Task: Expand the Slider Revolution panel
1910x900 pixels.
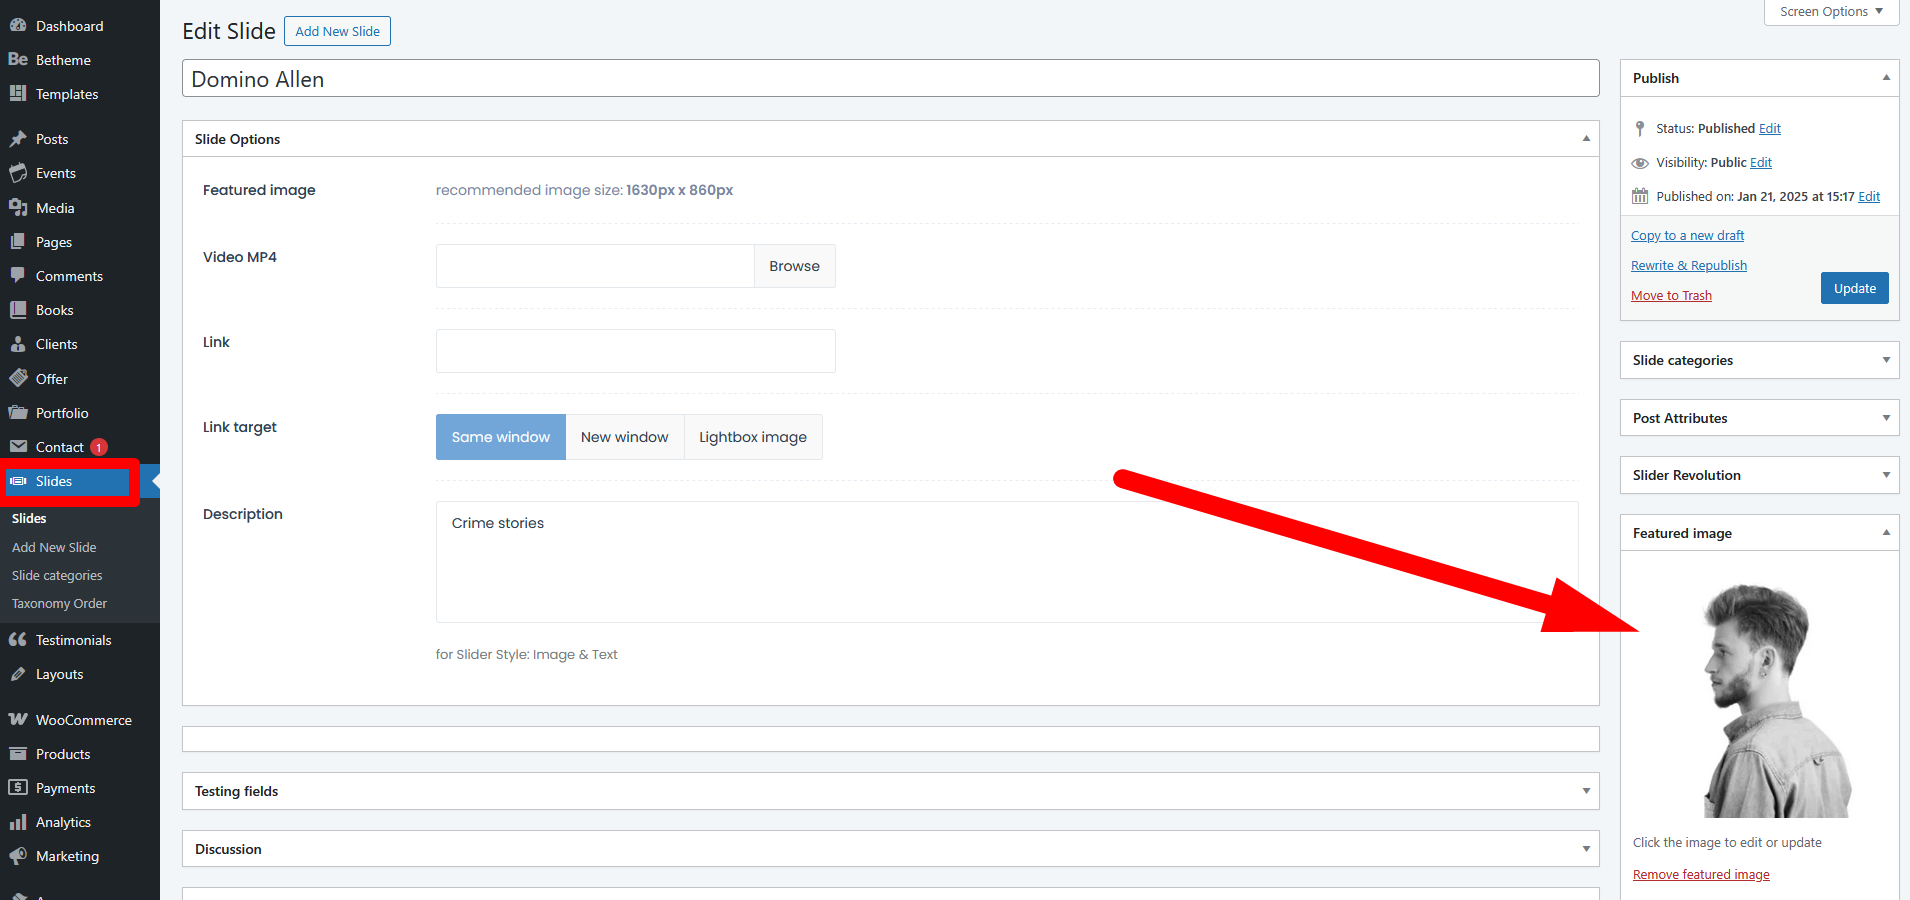Action: (x=1885, y=475)
